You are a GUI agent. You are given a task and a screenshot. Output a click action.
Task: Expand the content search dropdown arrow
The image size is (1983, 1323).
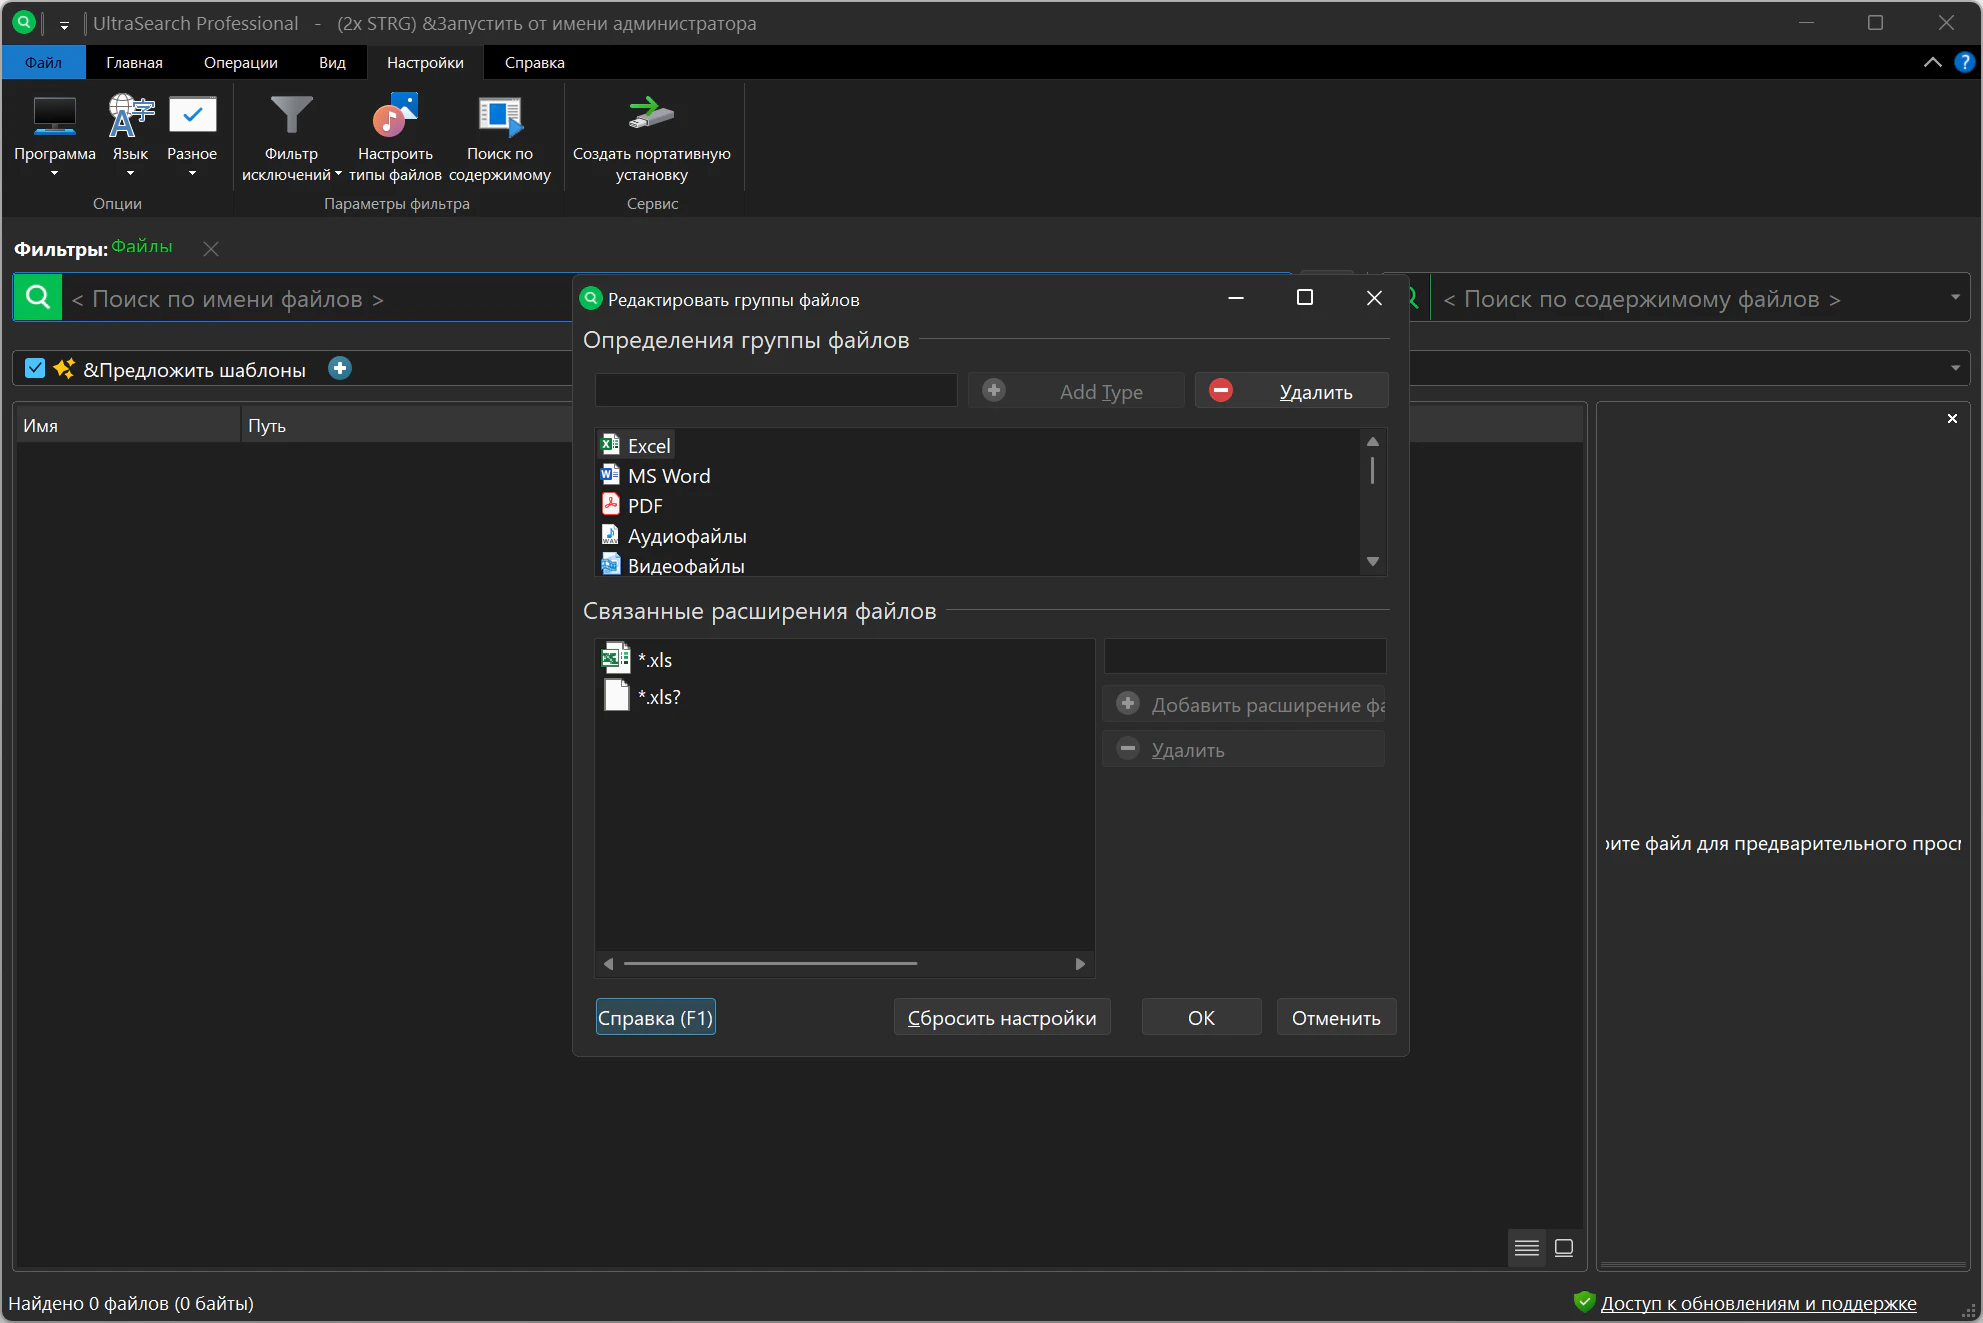point(1955,298)
